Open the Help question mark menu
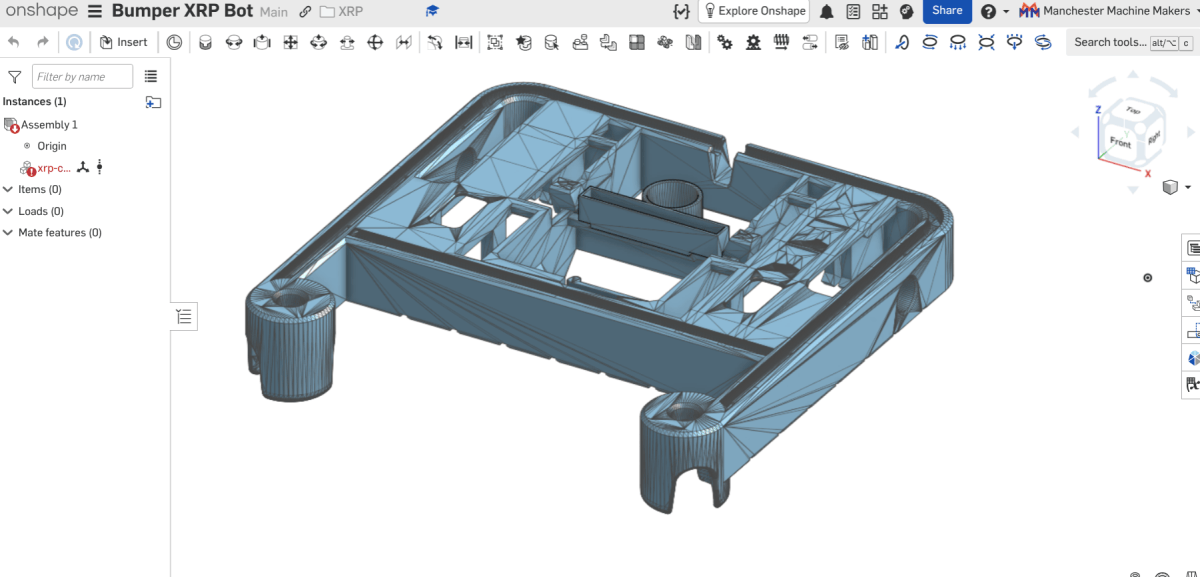This screenshot has width=1200, height=577. pos(993,11)
